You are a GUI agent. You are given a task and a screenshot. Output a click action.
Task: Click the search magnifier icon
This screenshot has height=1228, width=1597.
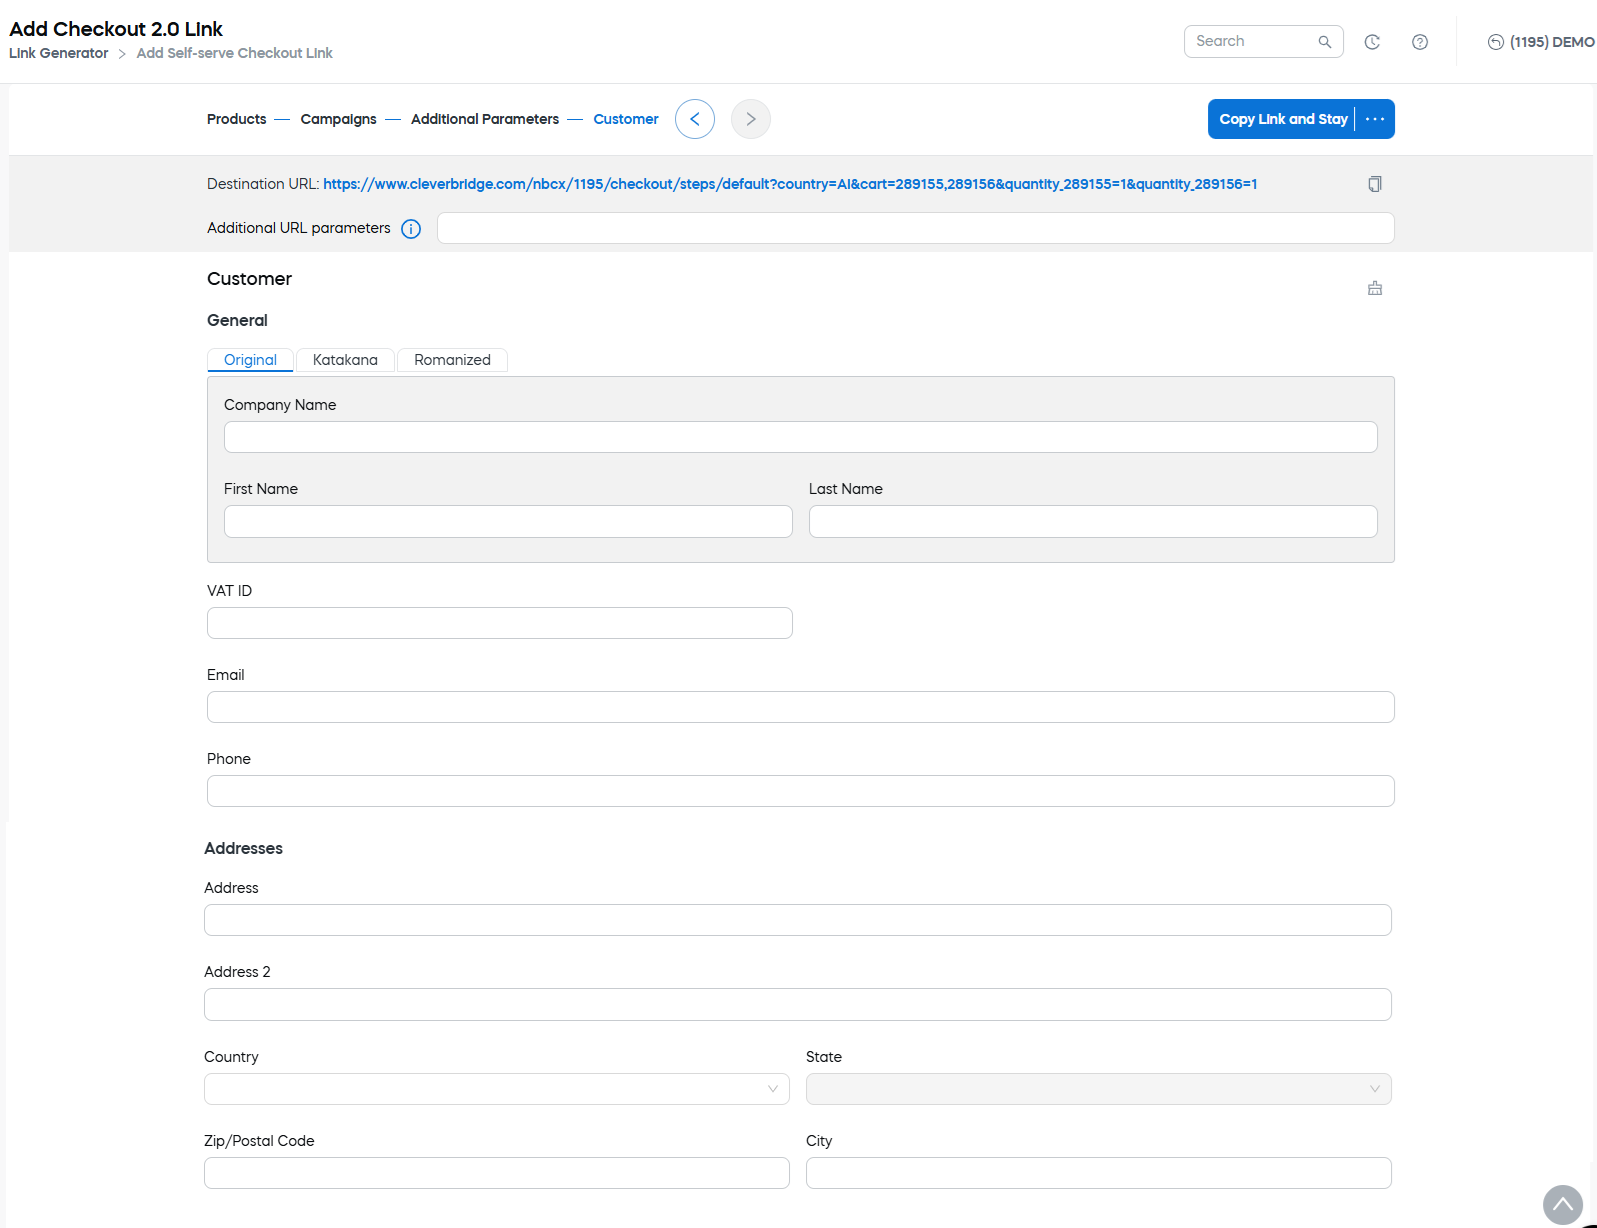tap(1324, 42)
